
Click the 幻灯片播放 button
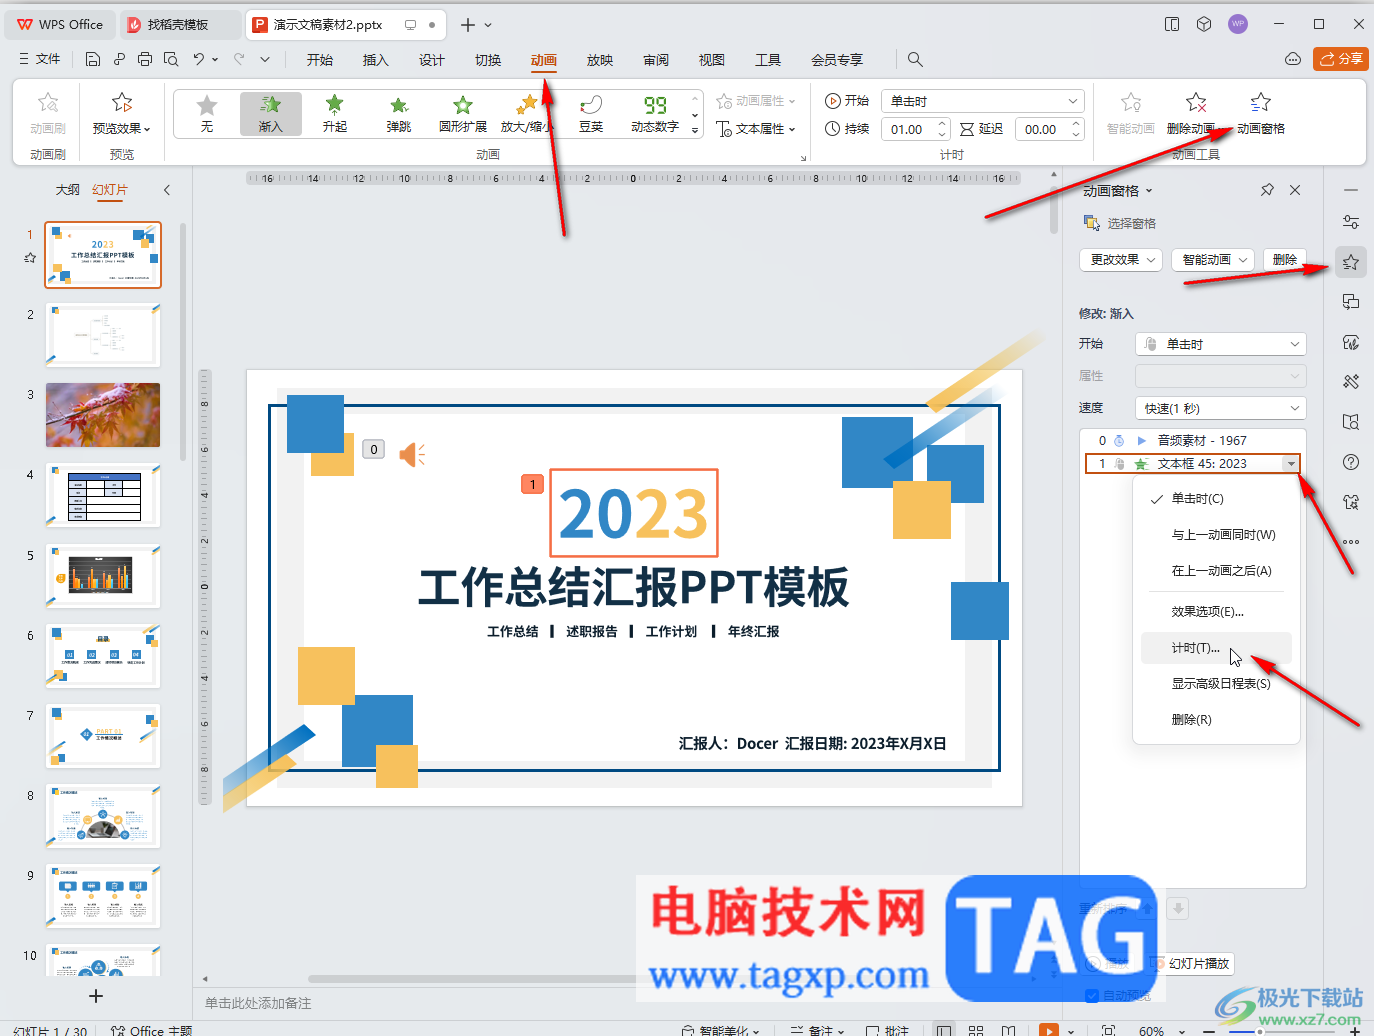[x=1192, y=964]
